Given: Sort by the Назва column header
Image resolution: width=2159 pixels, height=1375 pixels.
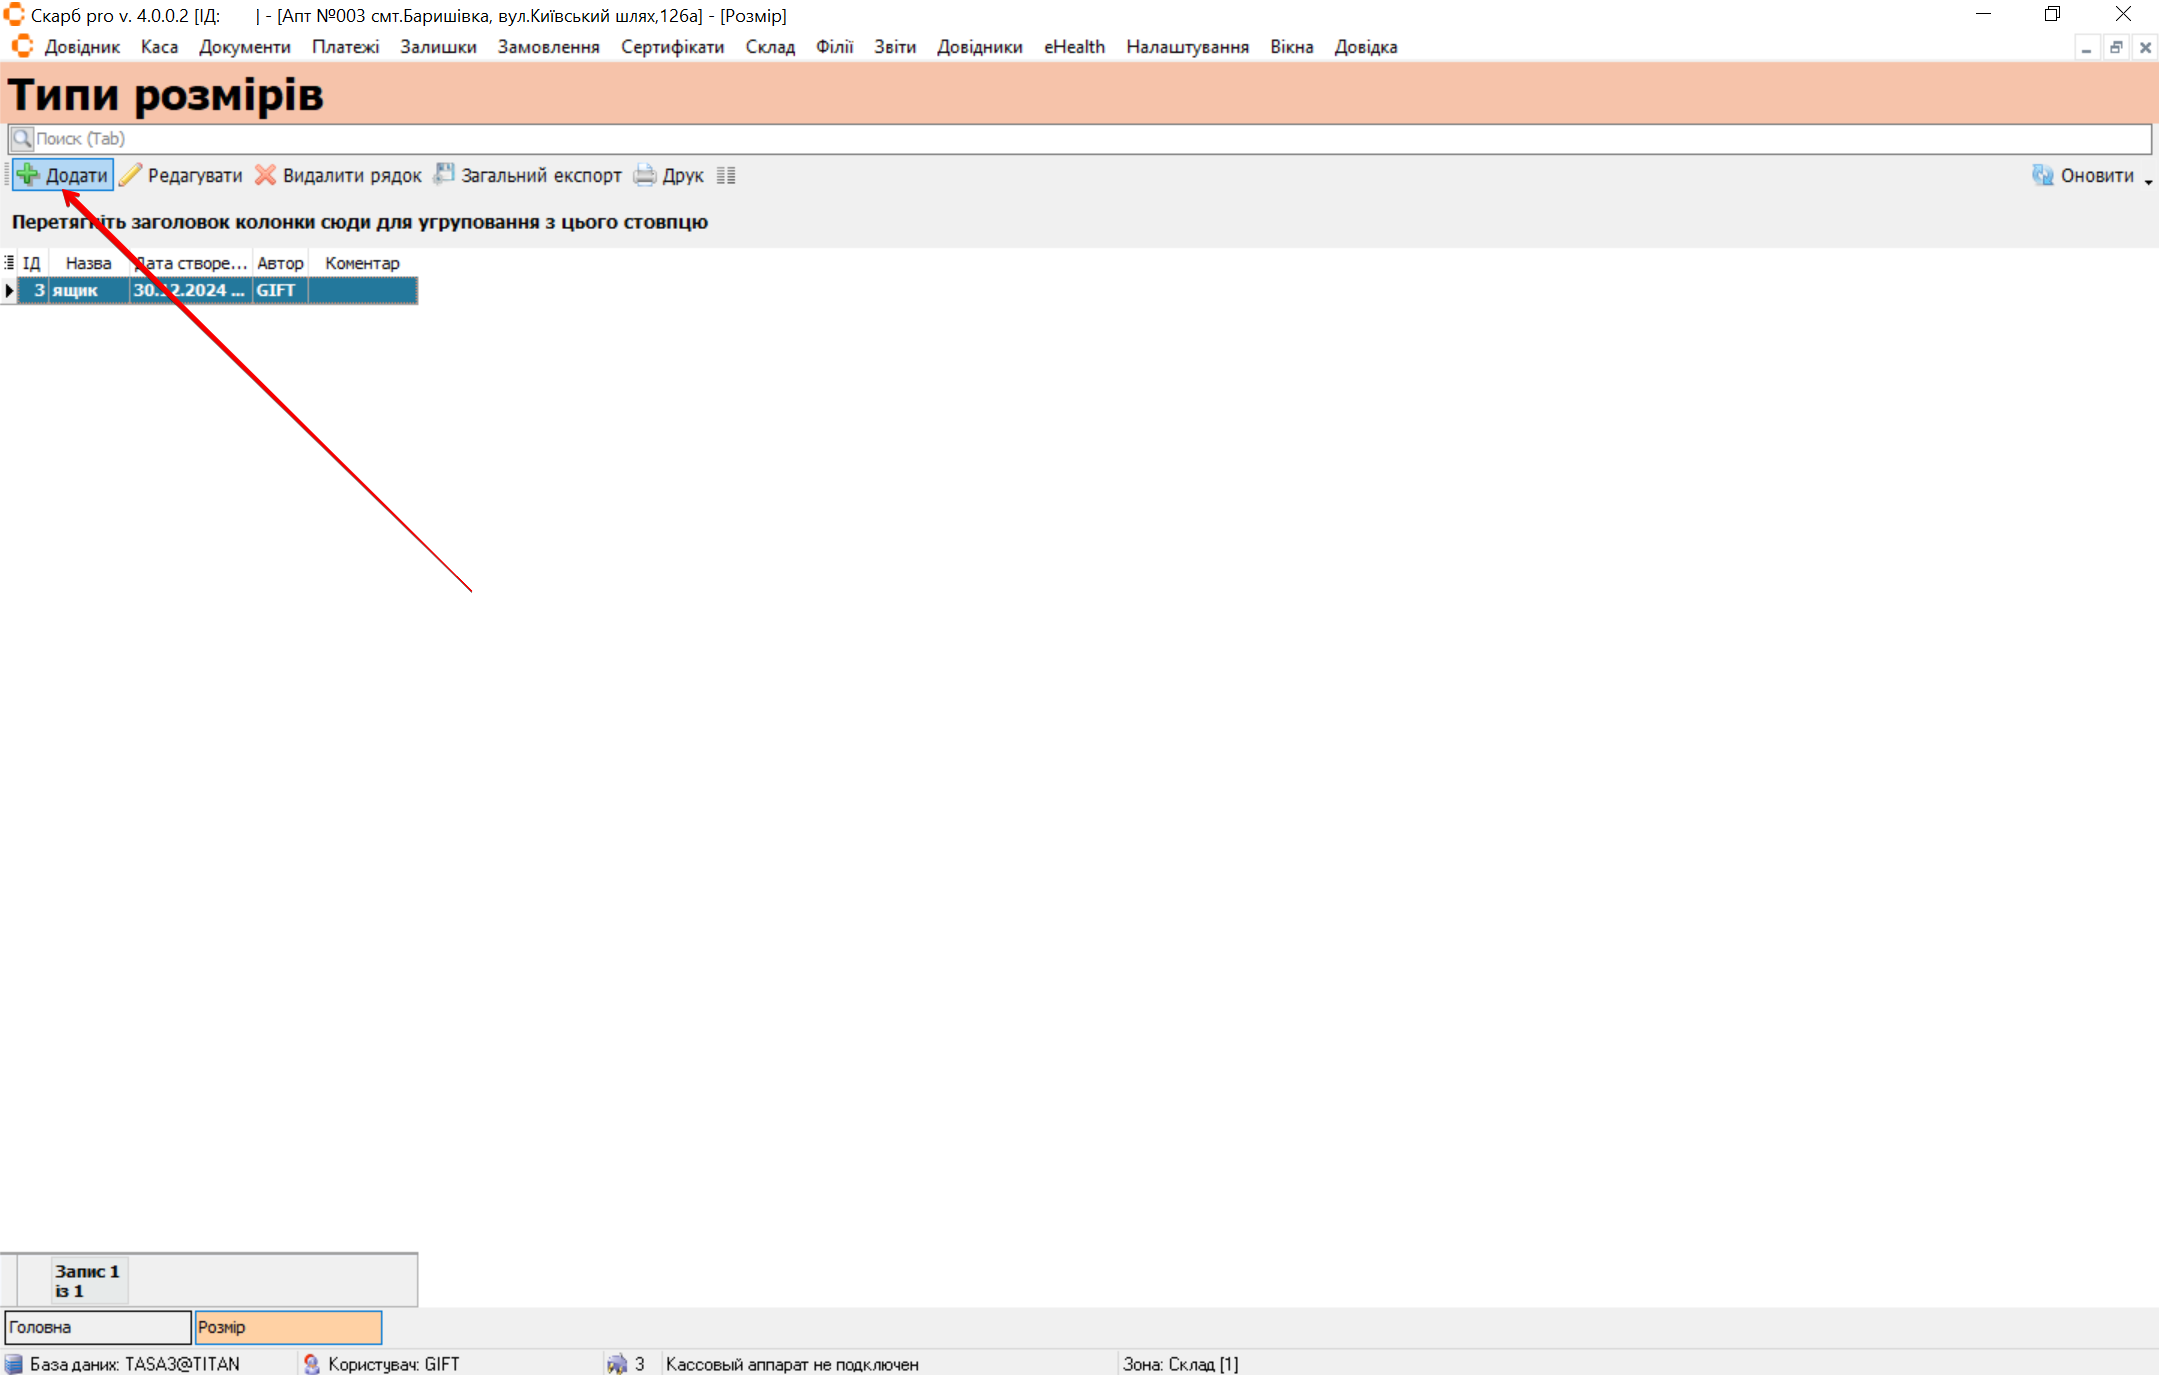Looking at the screenshot, I should [x=88, y=263].
